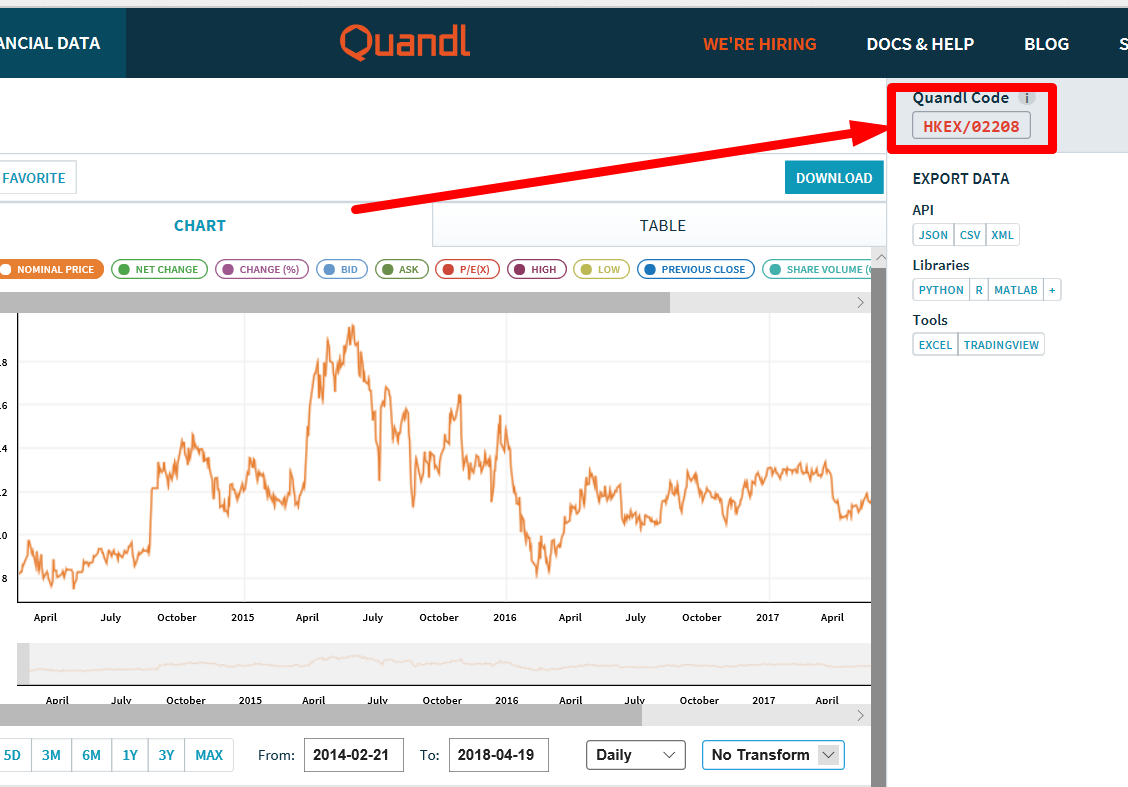Open the R library option
Viewport: 1128px width, 787px height.
[x=978, y=290]
